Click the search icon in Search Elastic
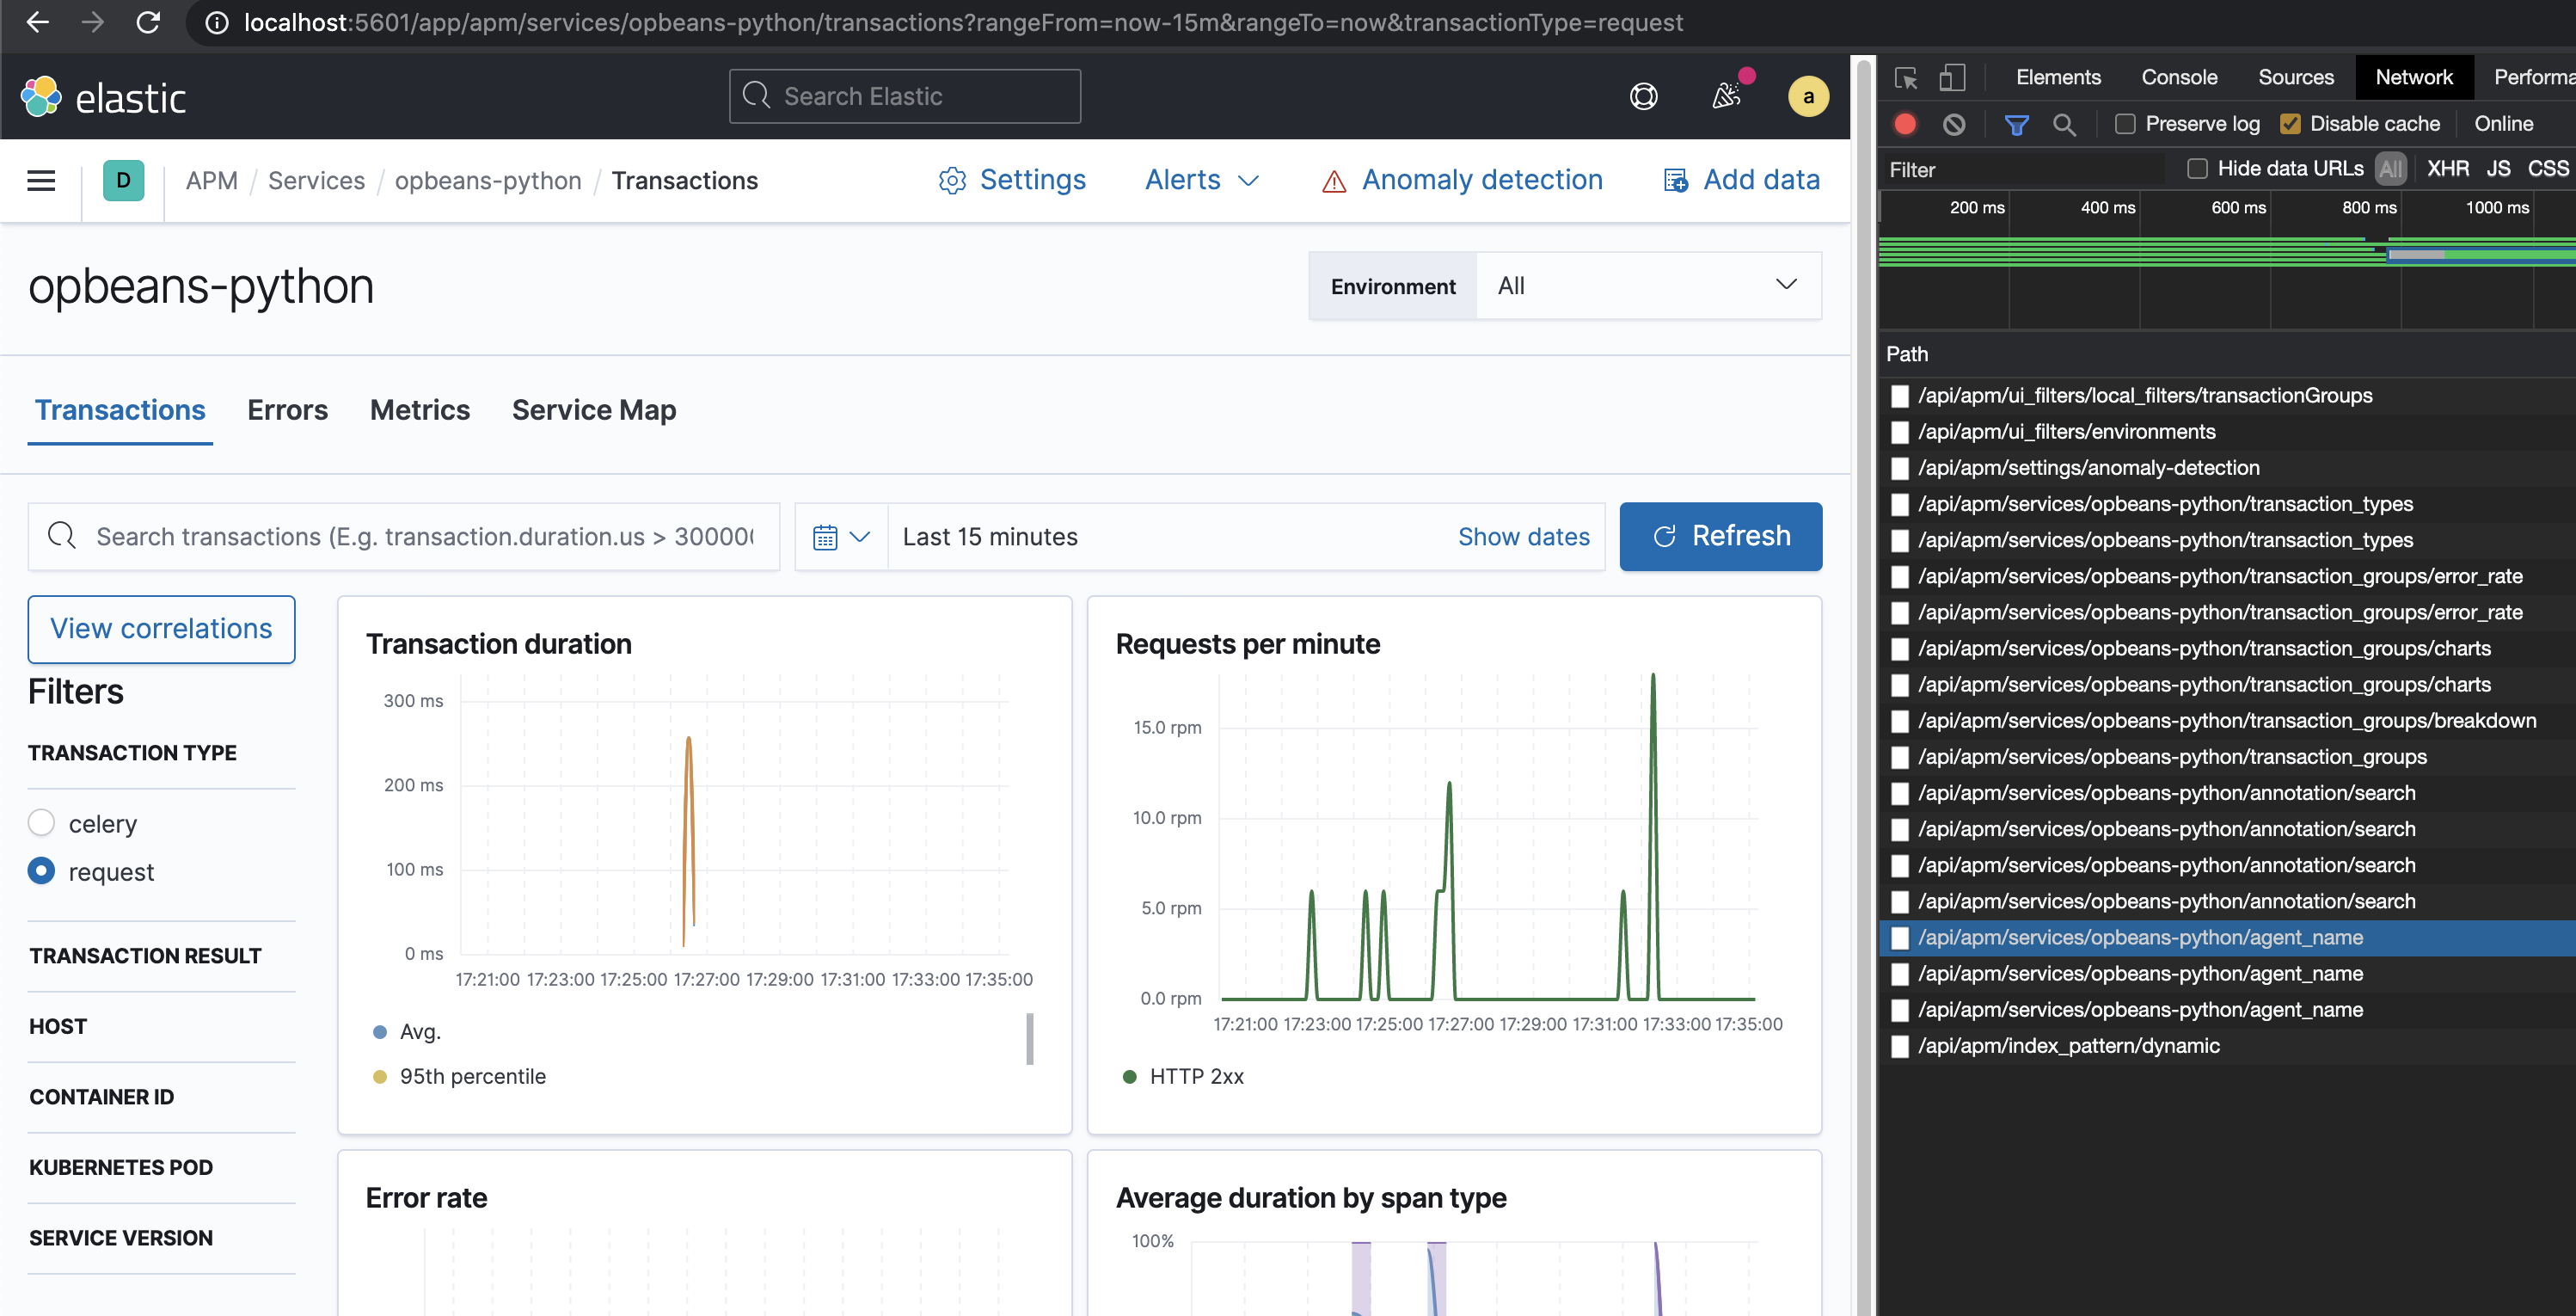 point(757,96)
